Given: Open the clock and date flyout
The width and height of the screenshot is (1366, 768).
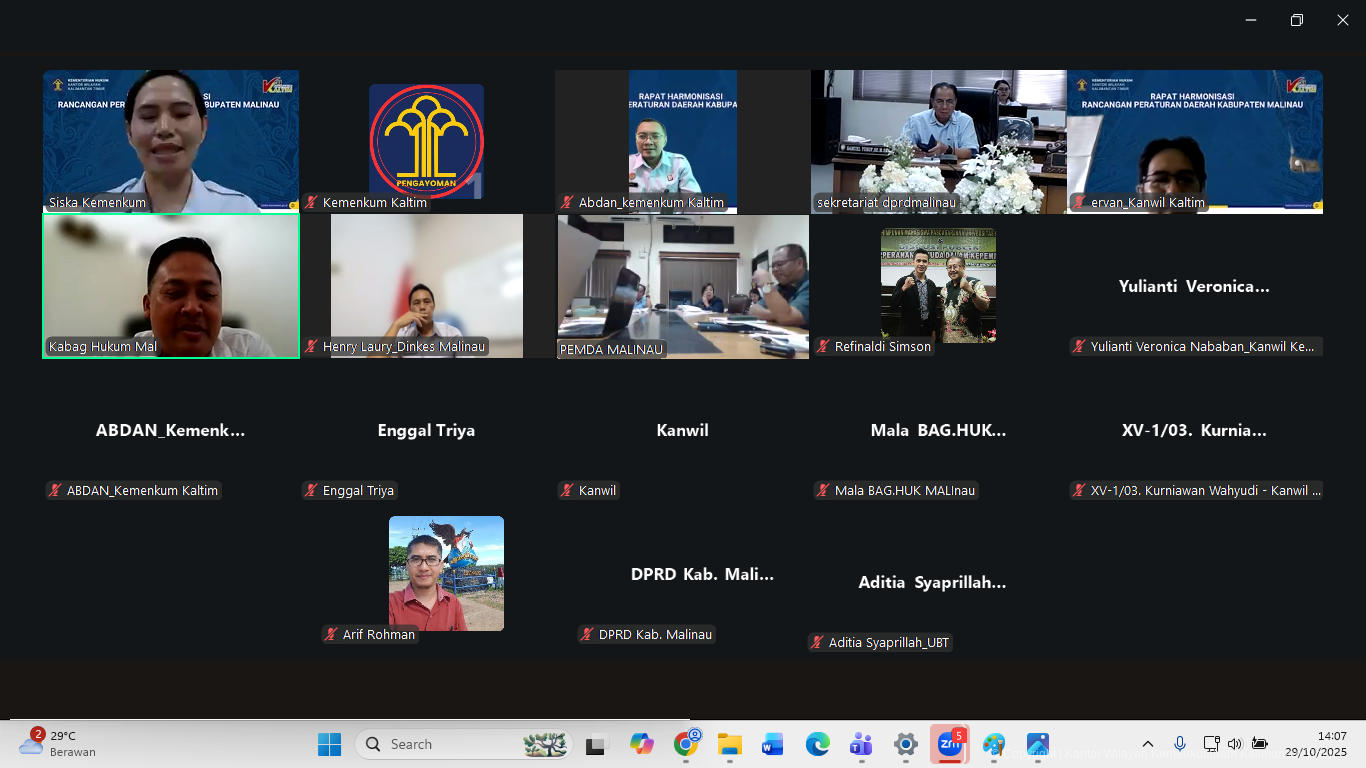Looking at the screenshot, I should (1331, 744).
